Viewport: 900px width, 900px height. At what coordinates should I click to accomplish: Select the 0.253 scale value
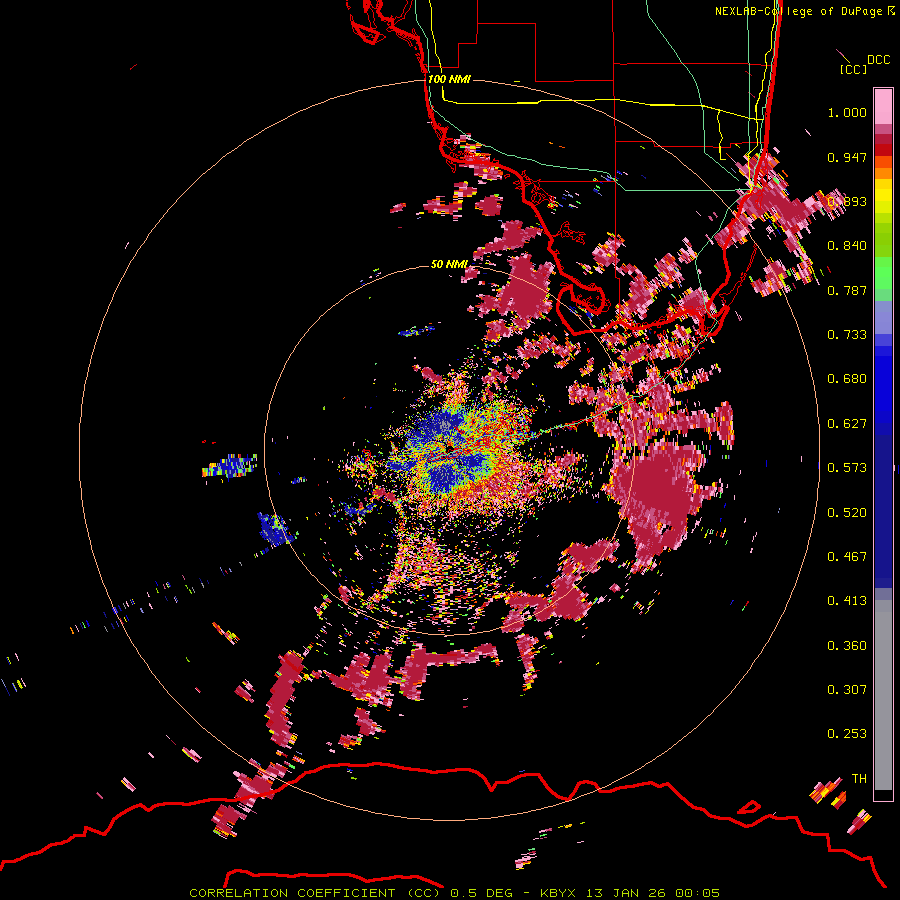click(847, 734)
